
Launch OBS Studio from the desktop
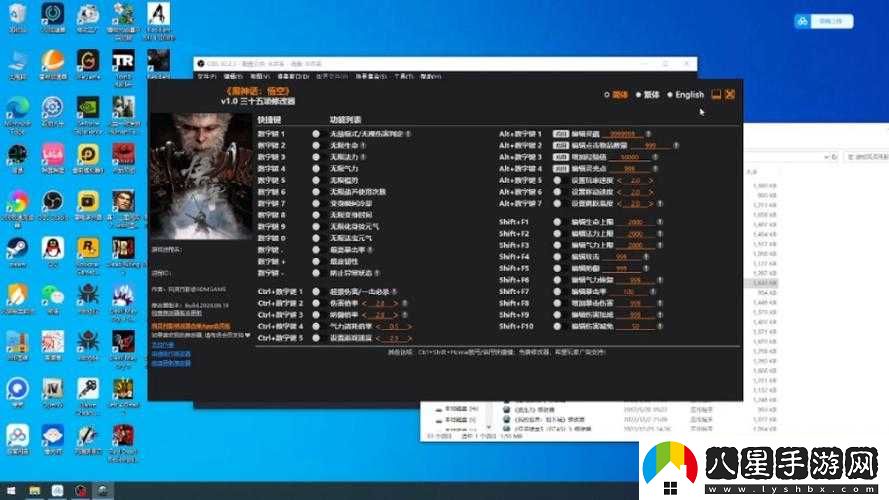(x=52, y=202)
